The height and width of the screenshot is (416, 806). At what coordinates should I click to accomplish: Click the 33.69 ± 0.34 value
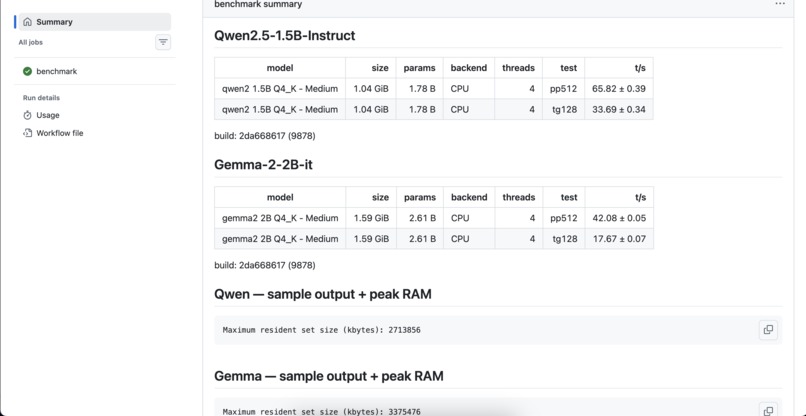[x=619, y=110]
